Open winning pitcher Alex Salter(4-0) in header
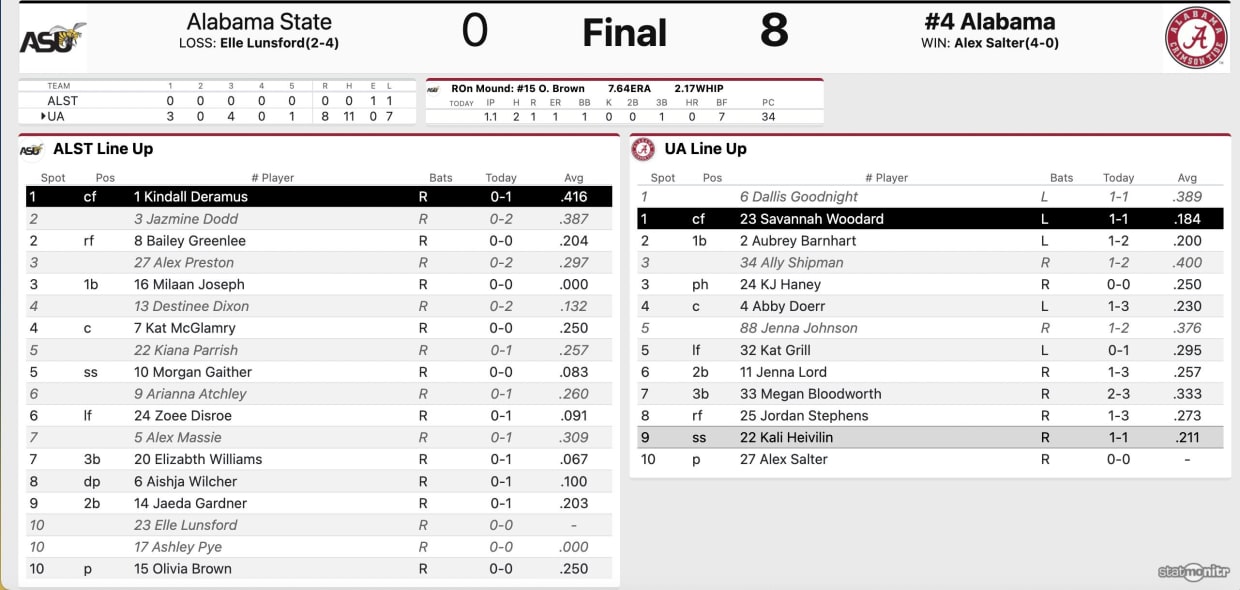This screenshot has height=590, width=1240. (1007, 43)
